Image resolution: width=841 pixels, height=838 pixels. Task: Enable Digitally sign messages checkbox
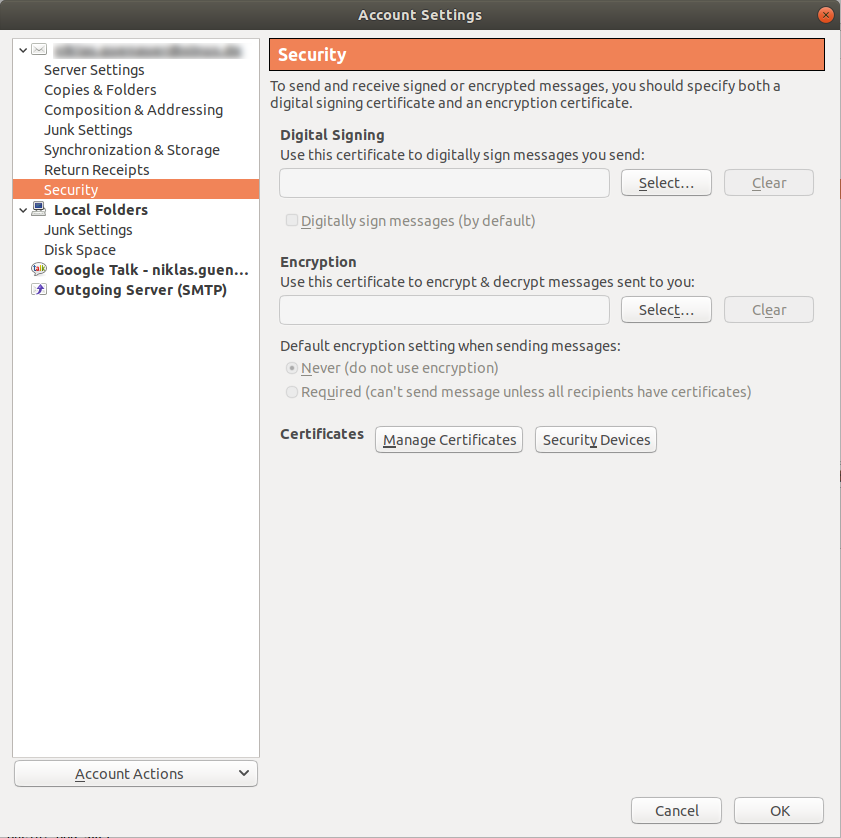pyautogui.click(x=292, y=221)
